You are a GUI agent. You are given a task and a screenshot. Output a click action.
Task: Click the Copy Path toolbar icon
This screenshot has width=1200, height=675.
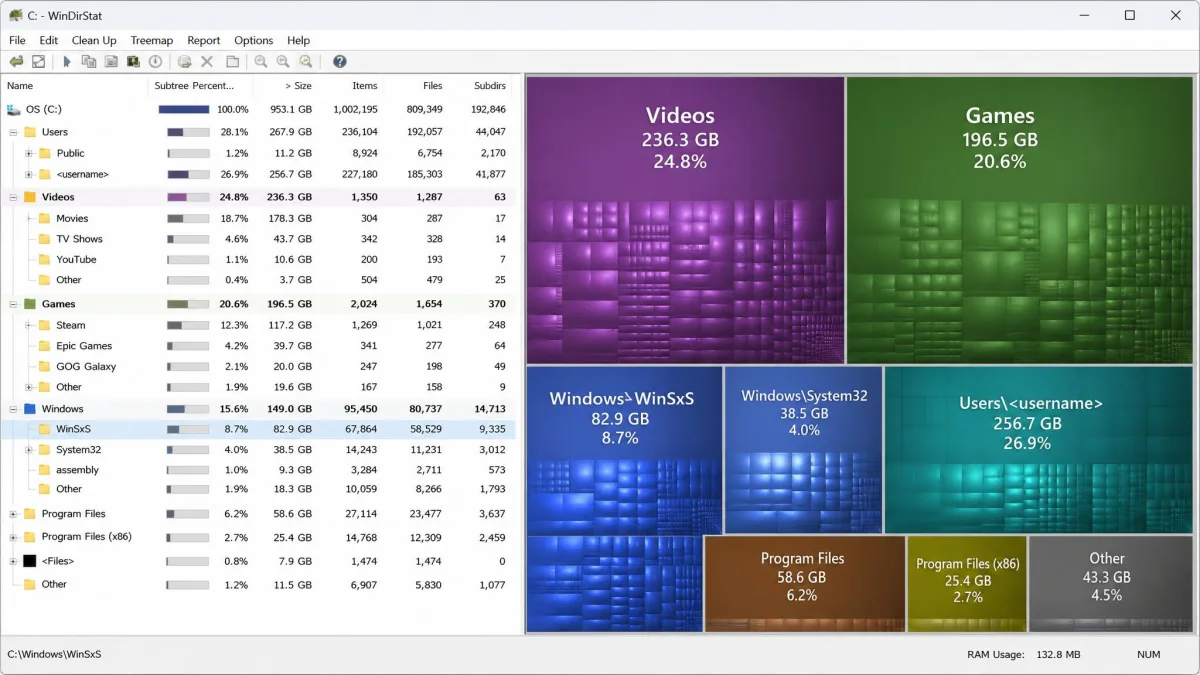click(x=89, y=62)
